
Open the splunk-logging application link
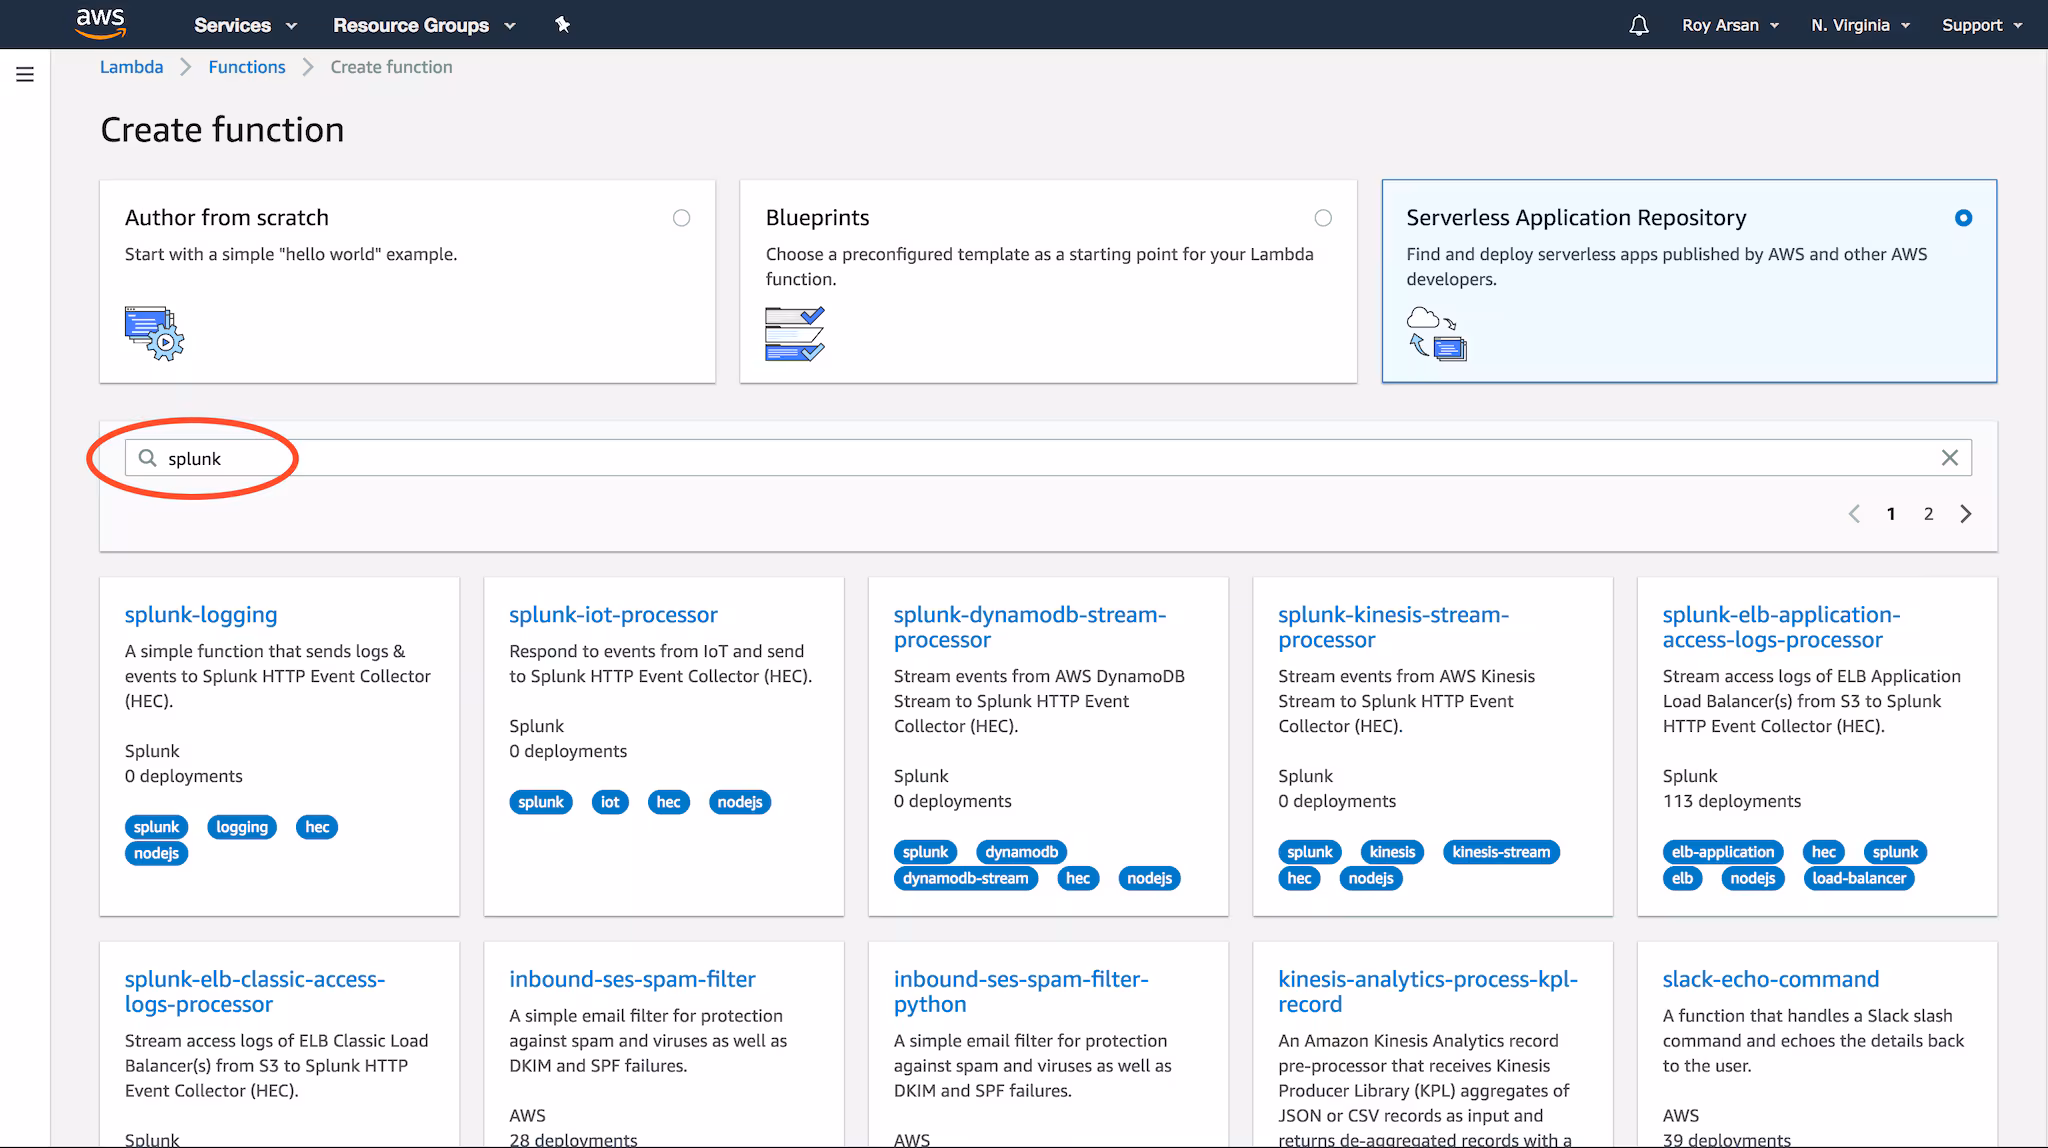[x=201, y=615]
